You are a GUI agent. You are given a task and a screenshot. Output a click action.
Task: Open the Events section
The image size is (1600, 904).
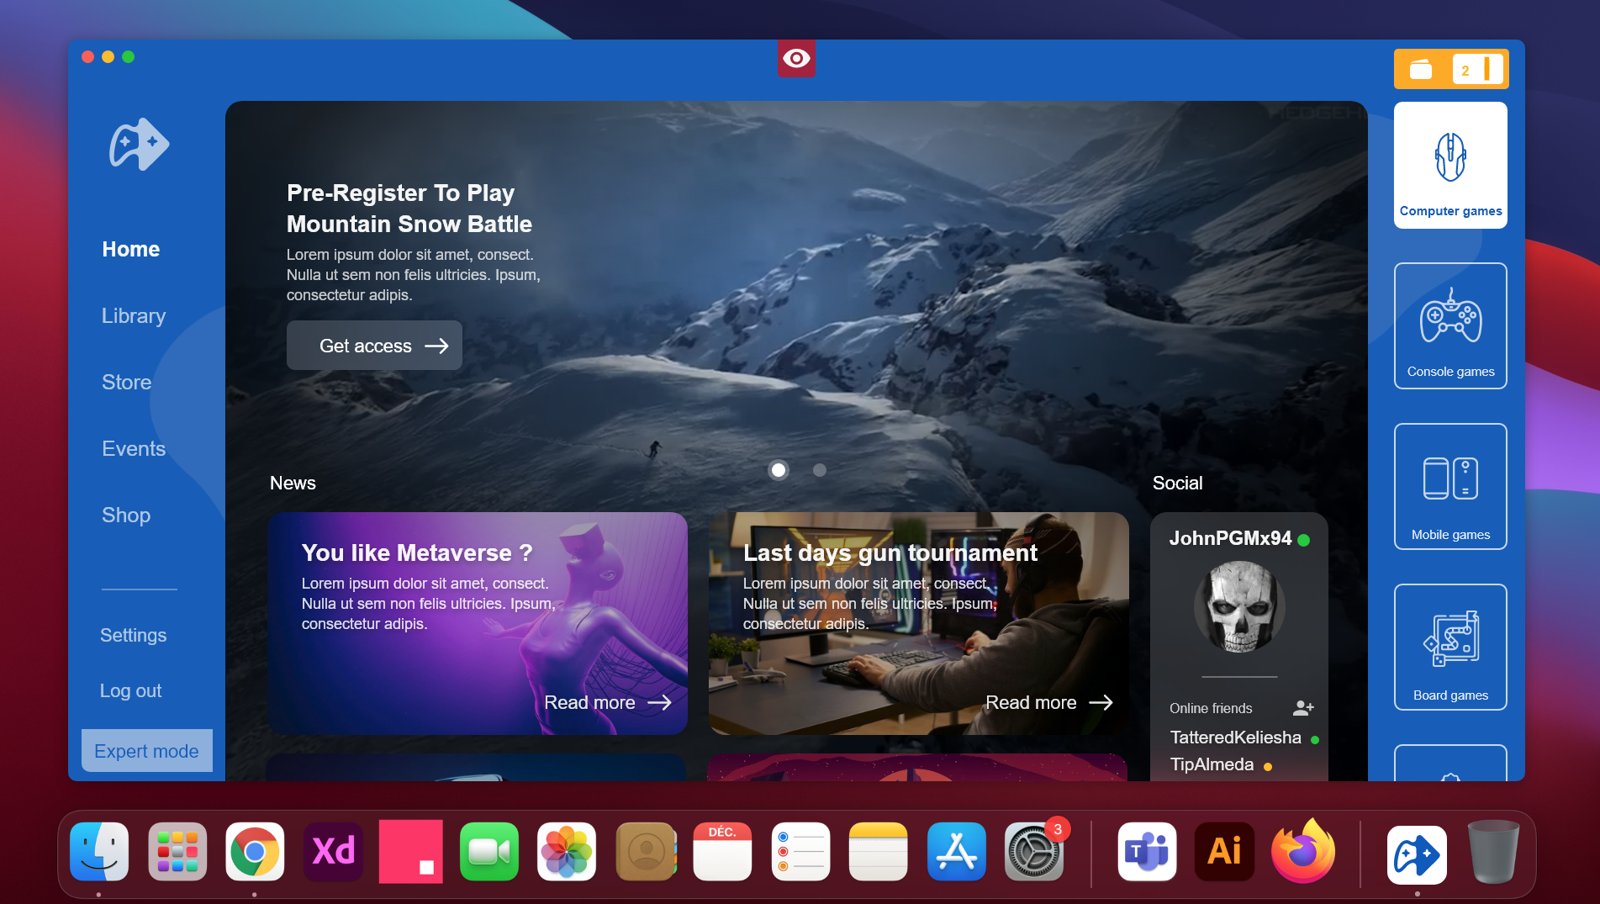(133, 449)
